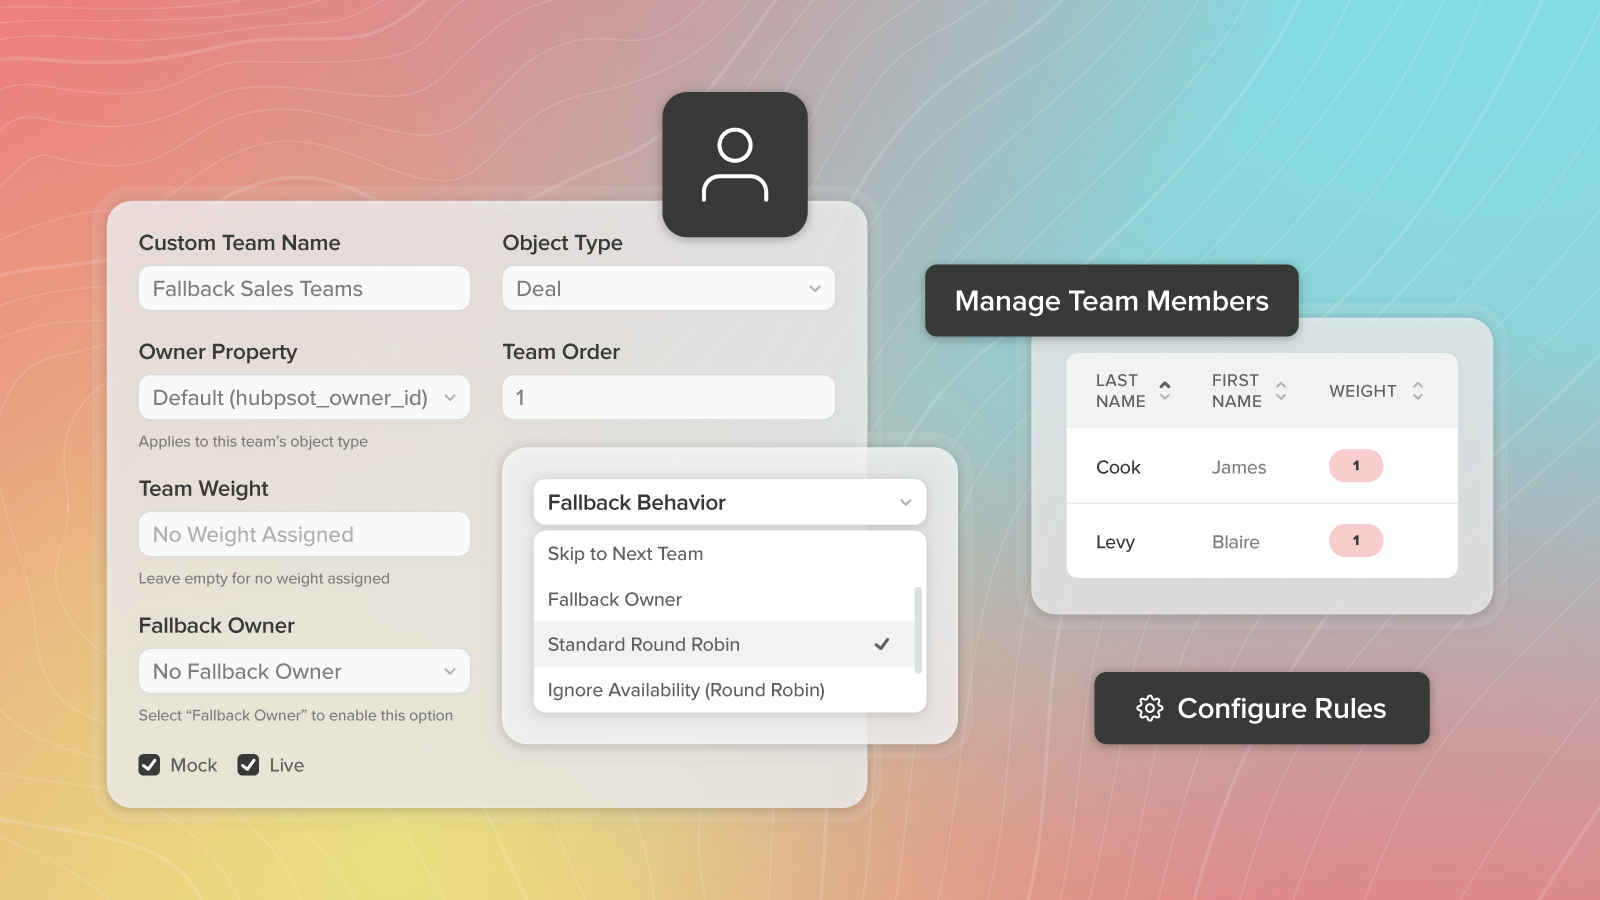Toggle the Live checkbox

pyautogui.click(x=248, y=765)
